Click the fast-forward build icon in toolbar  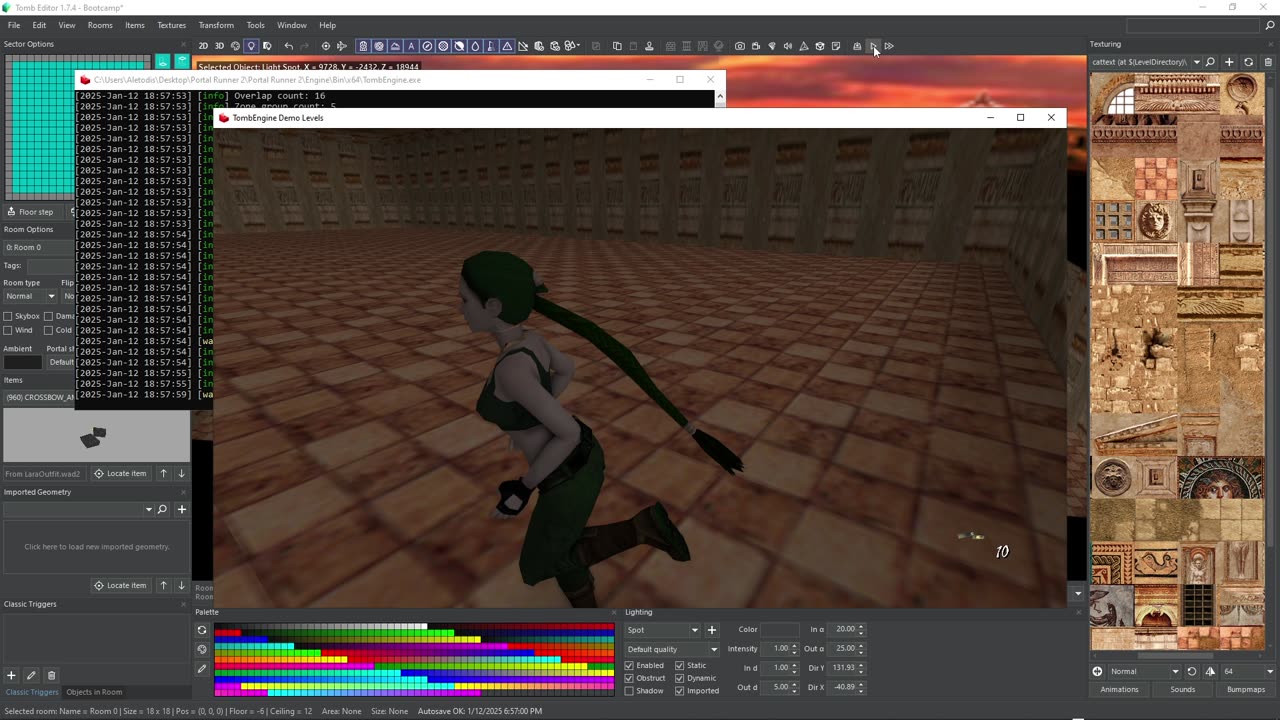[x=889, y=46]
